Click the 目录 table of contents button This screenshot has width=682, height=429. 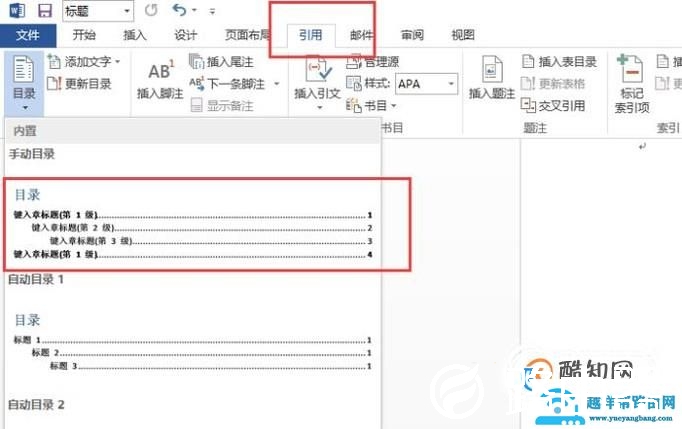coord(24,83)
